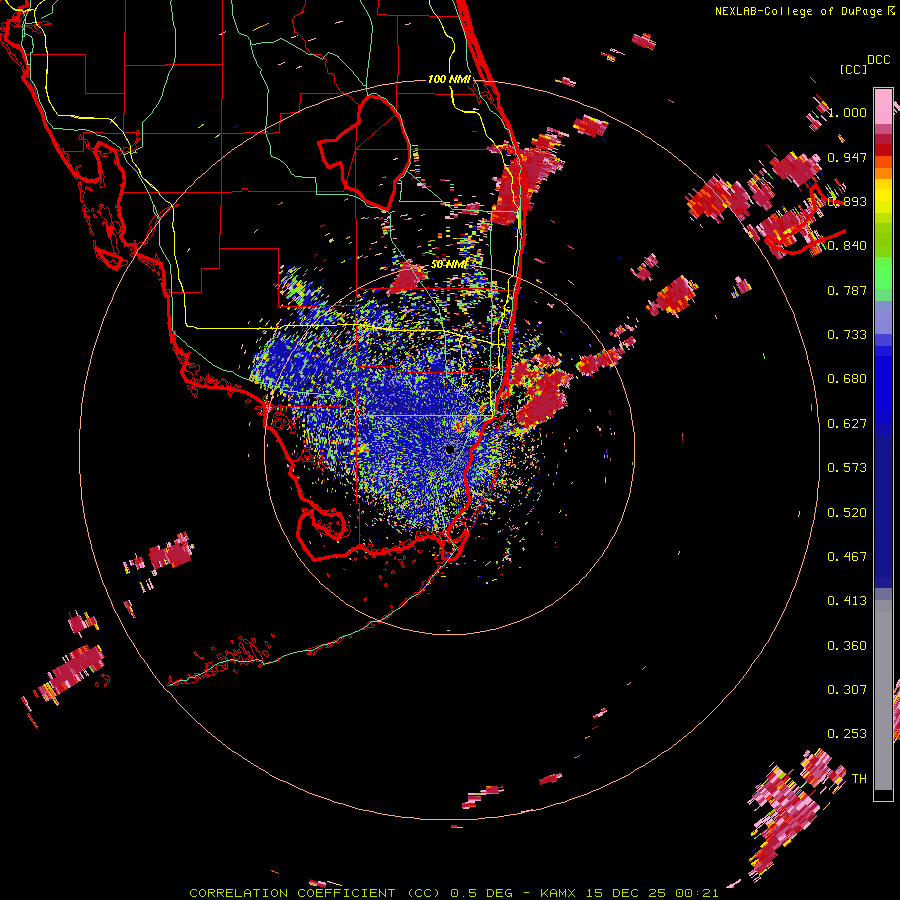Viewport: 900px width, 900px height.
Task: Click the 0.307 scale value
Action: tap(847, 690)
